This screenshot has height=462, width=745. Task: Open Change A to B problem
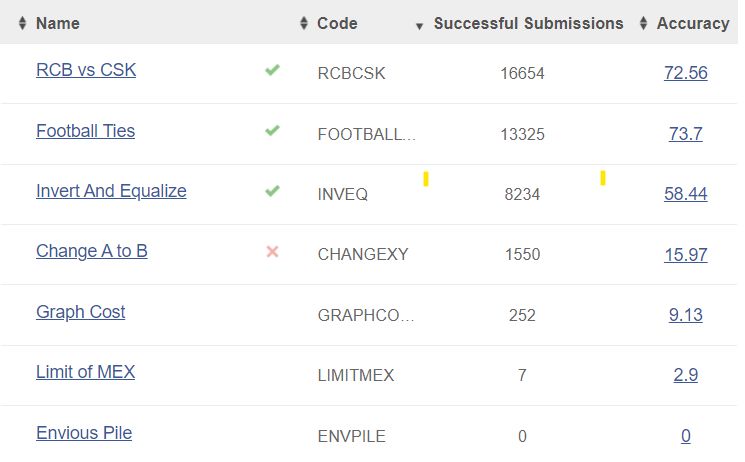(x=92, y=251)
